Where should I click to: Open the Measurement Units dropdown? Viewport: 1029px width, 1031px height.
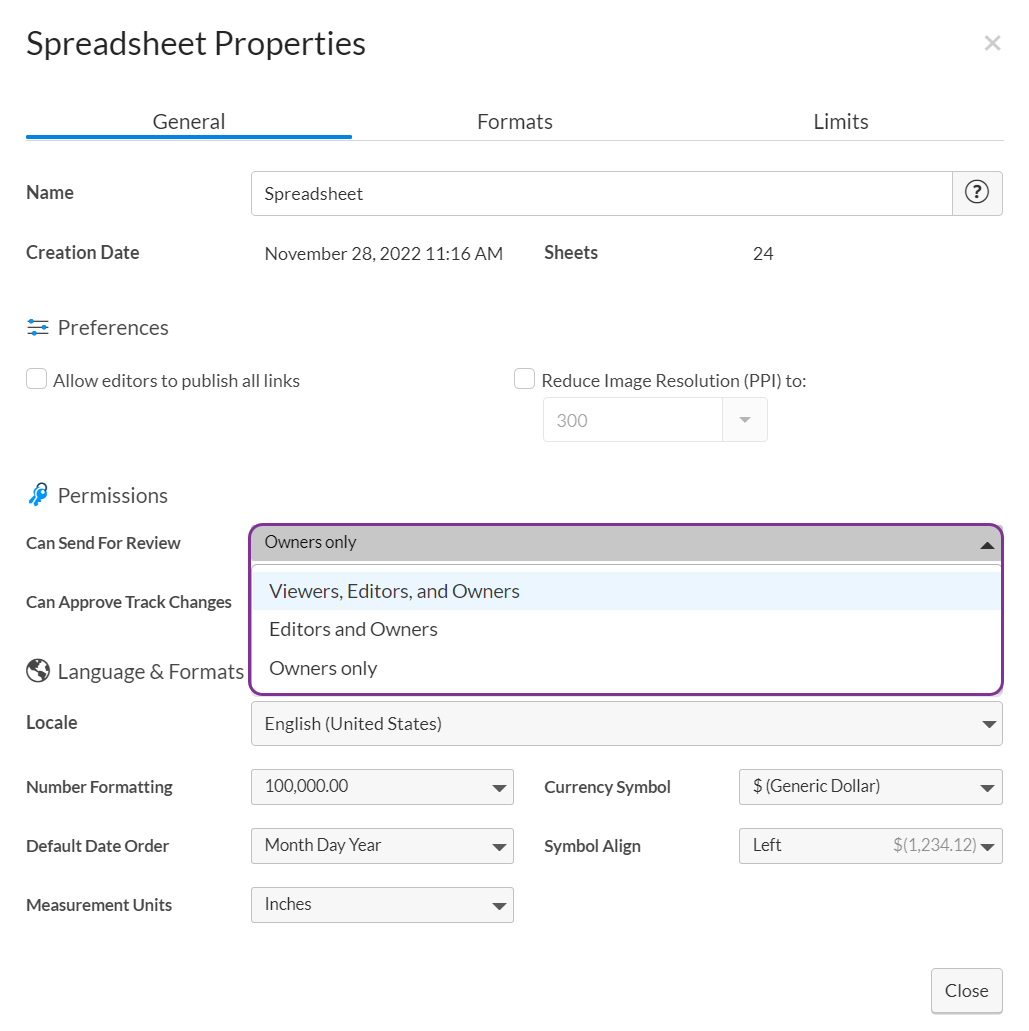point(382,905)
